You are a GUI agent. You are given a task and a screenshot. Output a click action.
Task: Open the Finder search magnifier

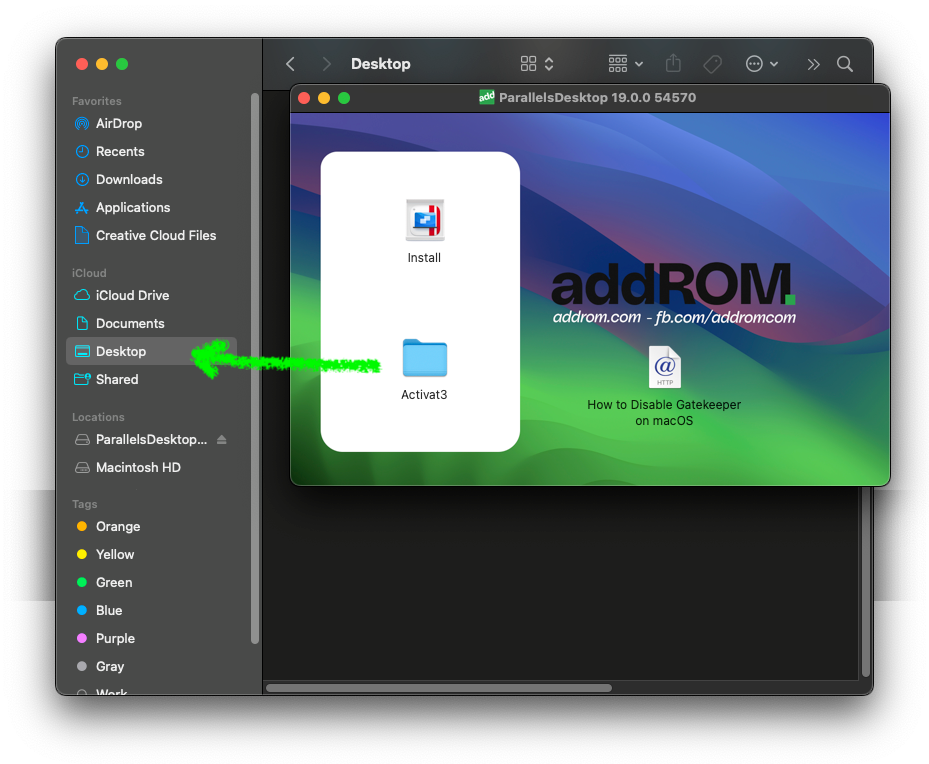pos(845,64)
